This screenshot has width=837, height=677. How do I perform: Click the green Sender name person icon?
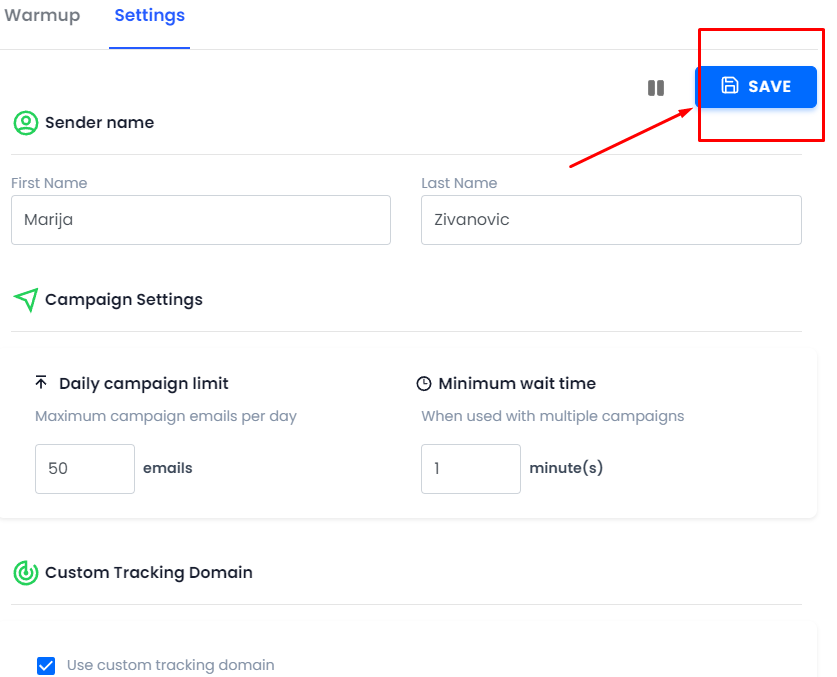(26, 123)
